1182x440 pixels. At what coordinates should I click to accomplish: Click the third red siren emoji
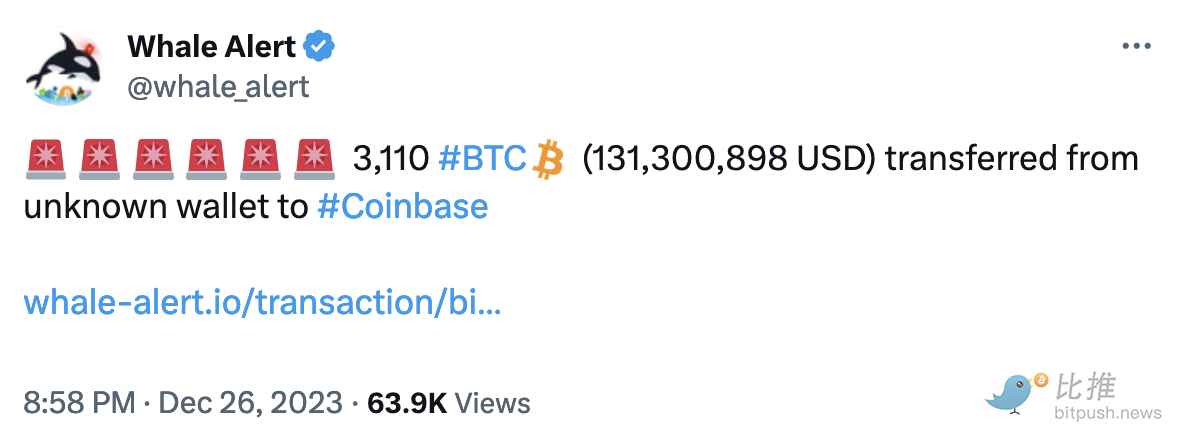[x=153, y=159]
